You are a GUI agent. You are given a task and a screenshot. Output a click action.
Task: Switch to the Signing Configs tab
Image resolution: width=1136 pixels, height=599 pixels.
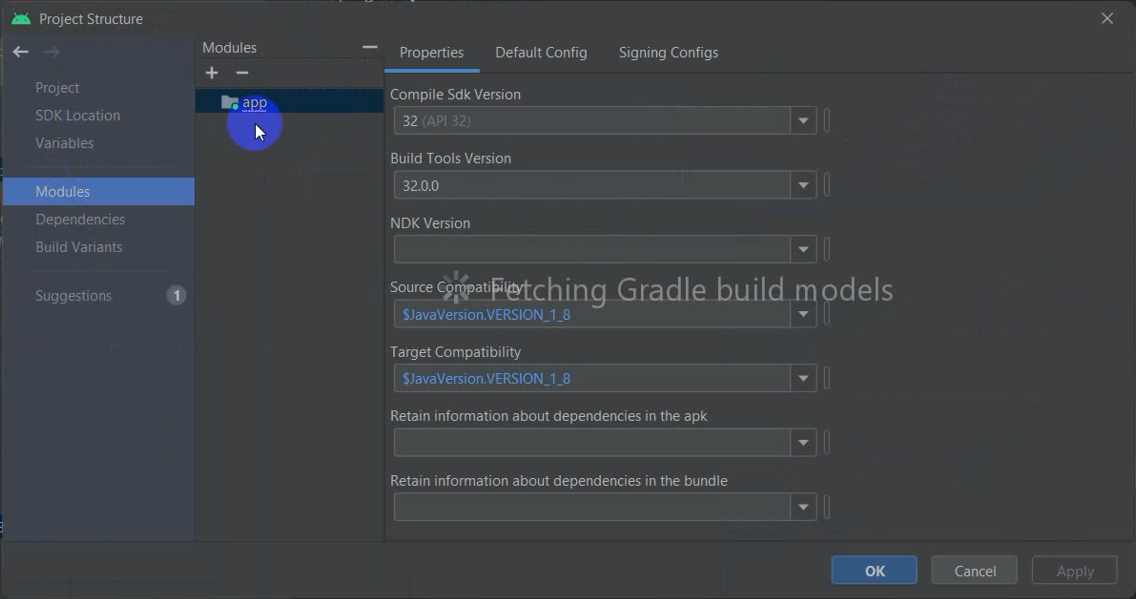coord(668,53)
